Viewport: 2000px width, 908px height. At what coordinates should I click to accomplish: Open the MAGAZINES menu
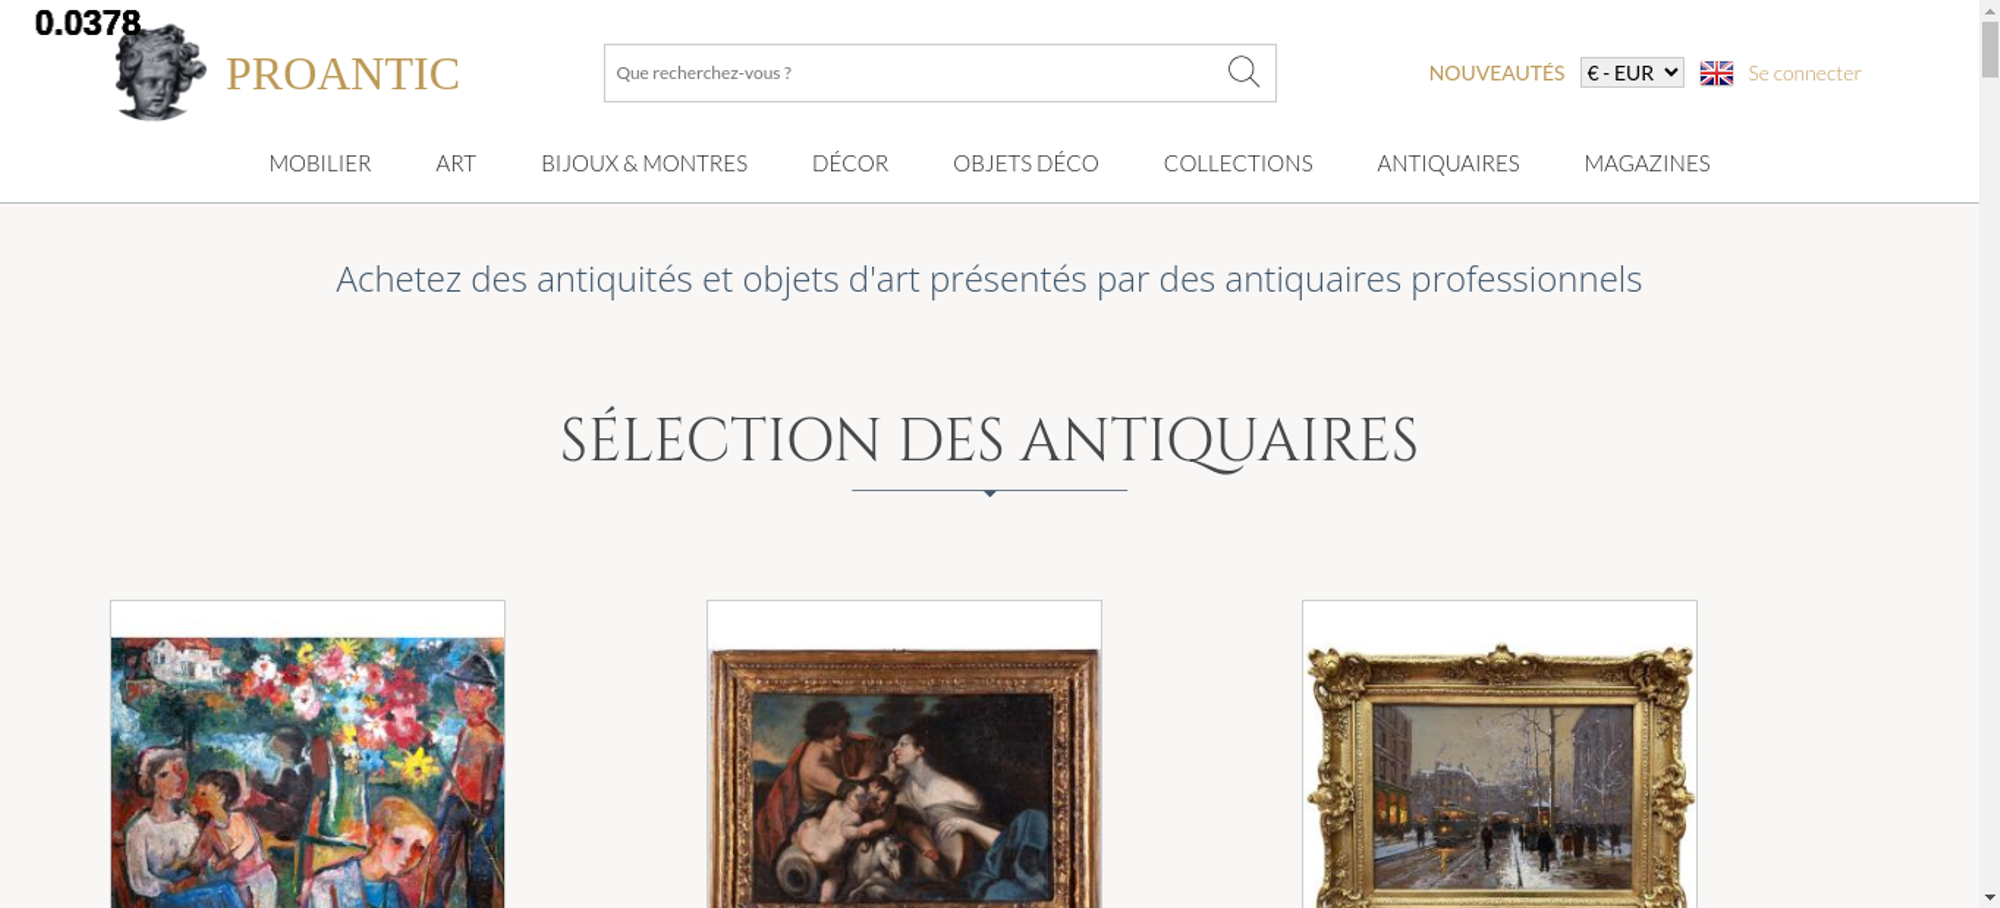1647,163
